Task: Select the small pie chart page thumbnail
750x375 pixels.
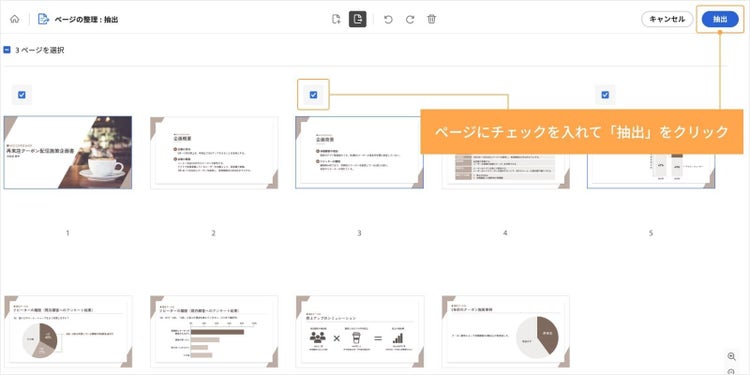Action: click(x=68, y=332)
